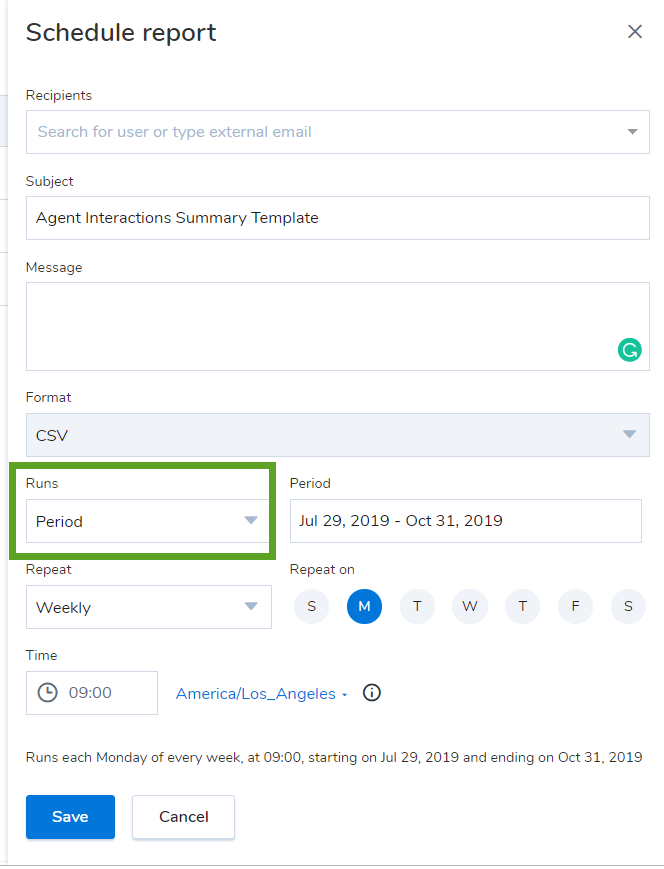664x869 pixels.
Task: Toggle Saturday in Repeat on
Action: pos(628,607)
